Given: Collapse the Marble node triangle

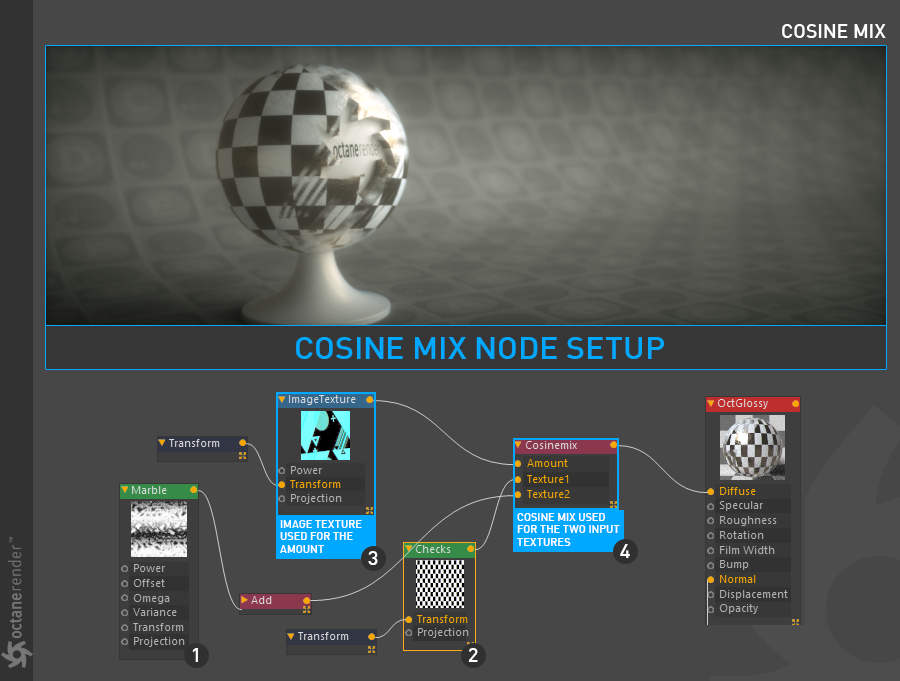Looking at the screenshot, I should pyautogui.click(x=125, y=490).
